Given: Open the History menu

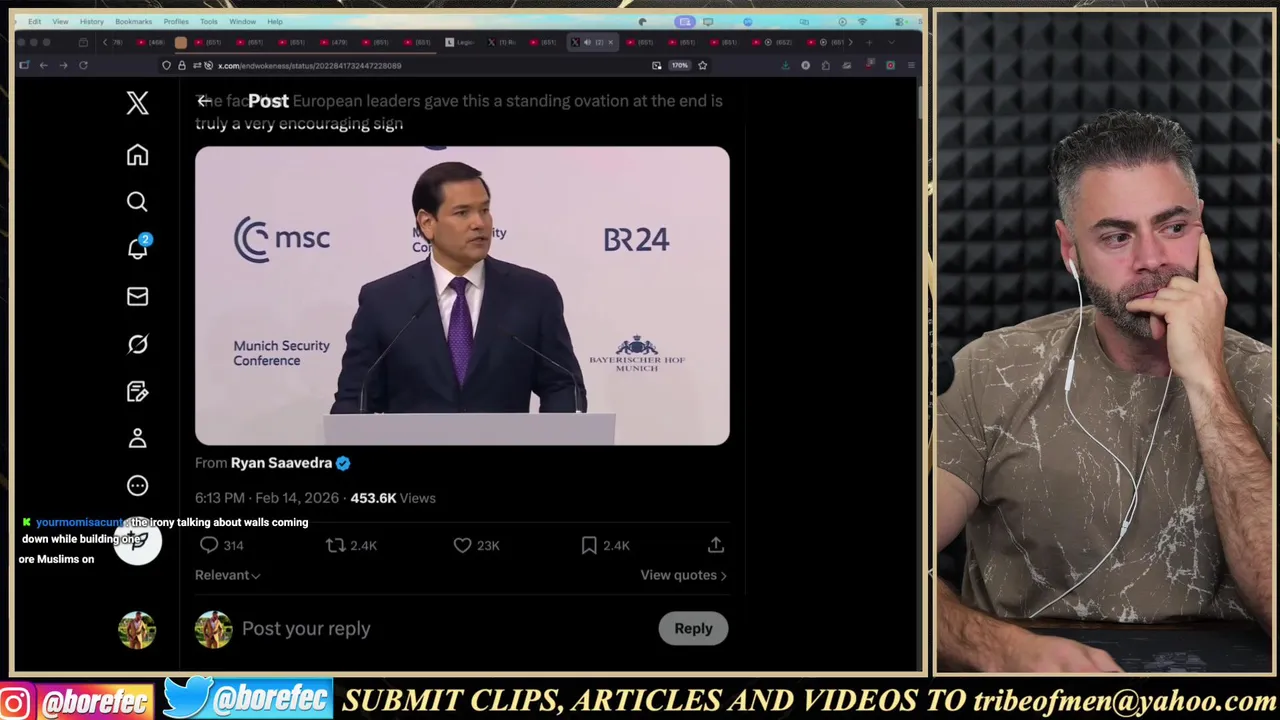Looking at the screenshot, I should click(91, 21).
